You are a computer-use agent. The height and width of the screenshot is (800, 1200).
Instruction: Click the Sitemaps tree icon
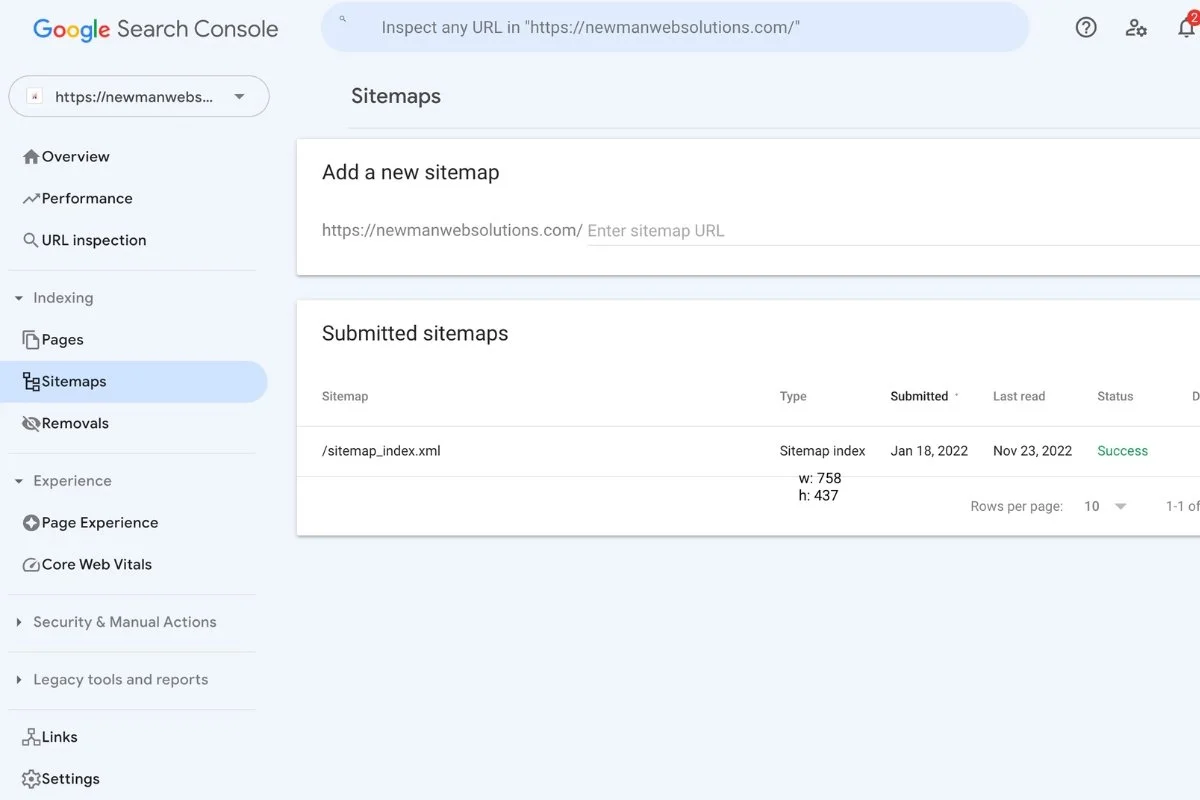(31, 382)
